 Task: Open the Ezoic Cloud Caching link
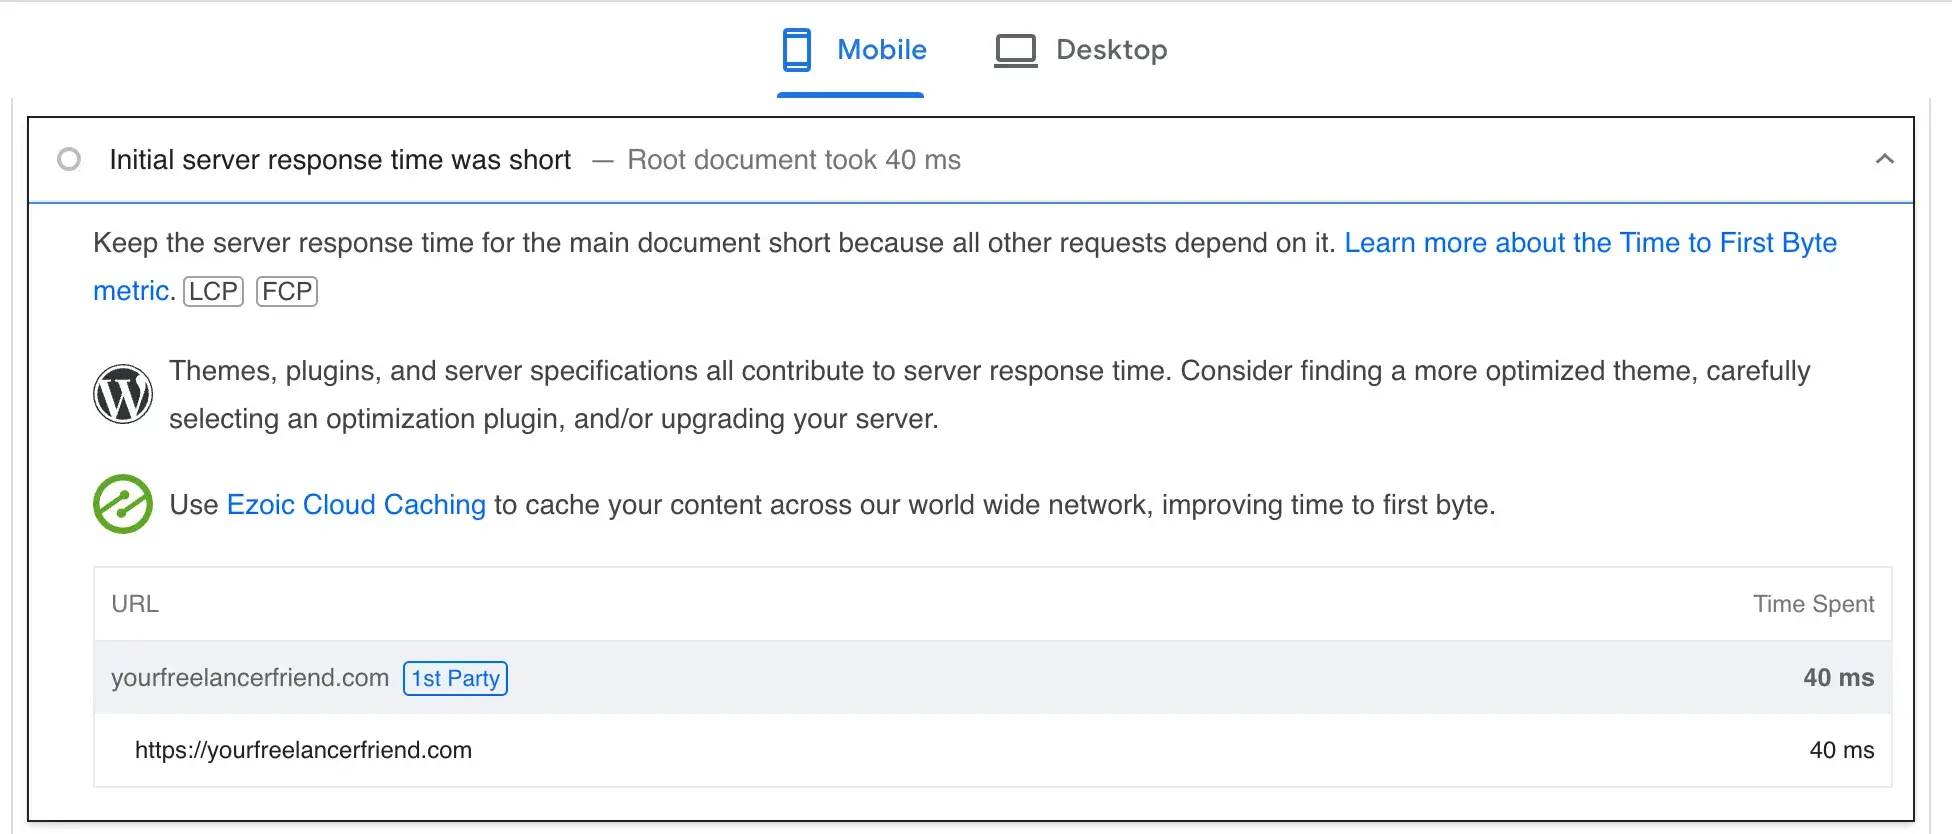(x=356, y=505)
